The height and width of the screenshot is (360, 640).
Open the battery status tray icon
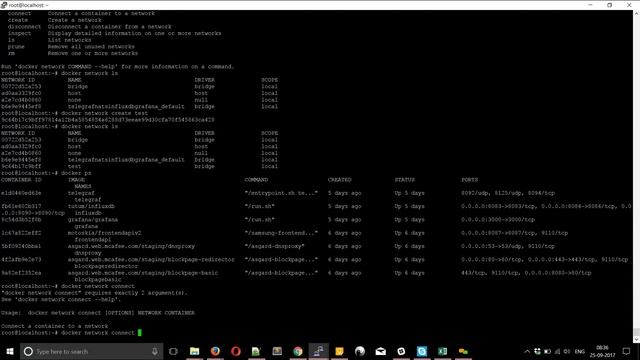[547, 351]
